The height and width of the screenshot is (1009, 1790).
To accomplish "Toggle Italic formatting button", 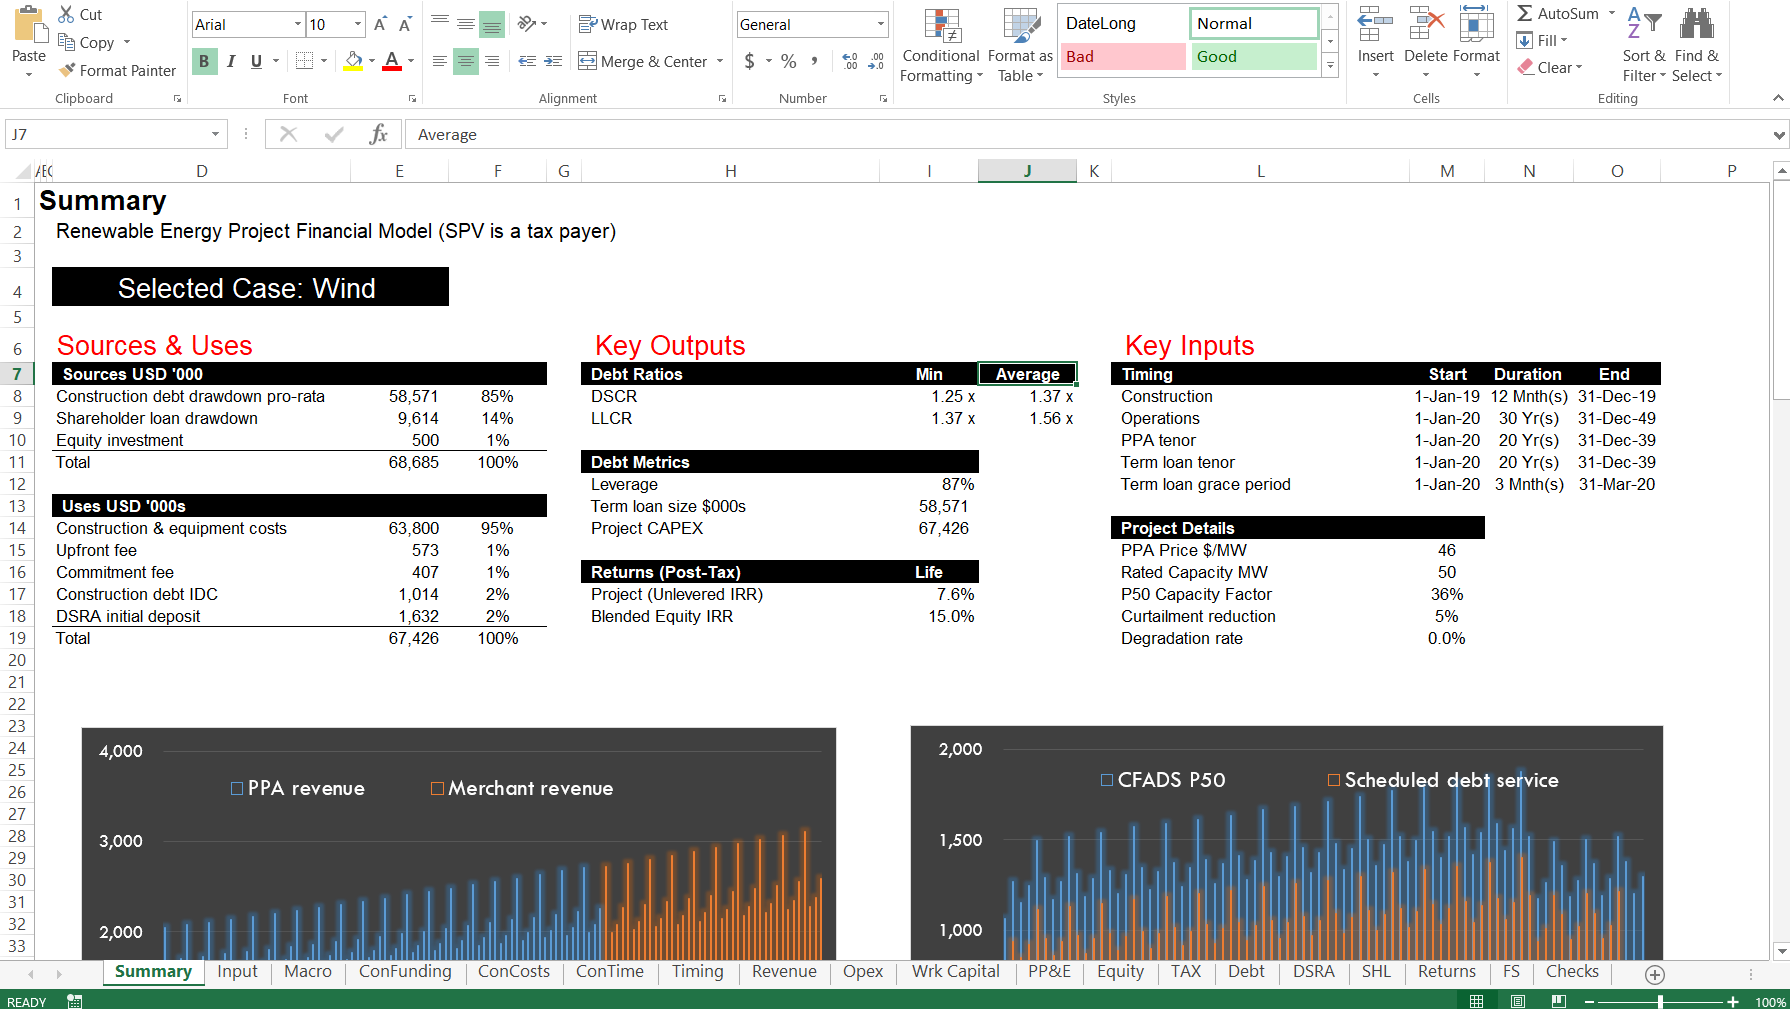I will (231, 61).
